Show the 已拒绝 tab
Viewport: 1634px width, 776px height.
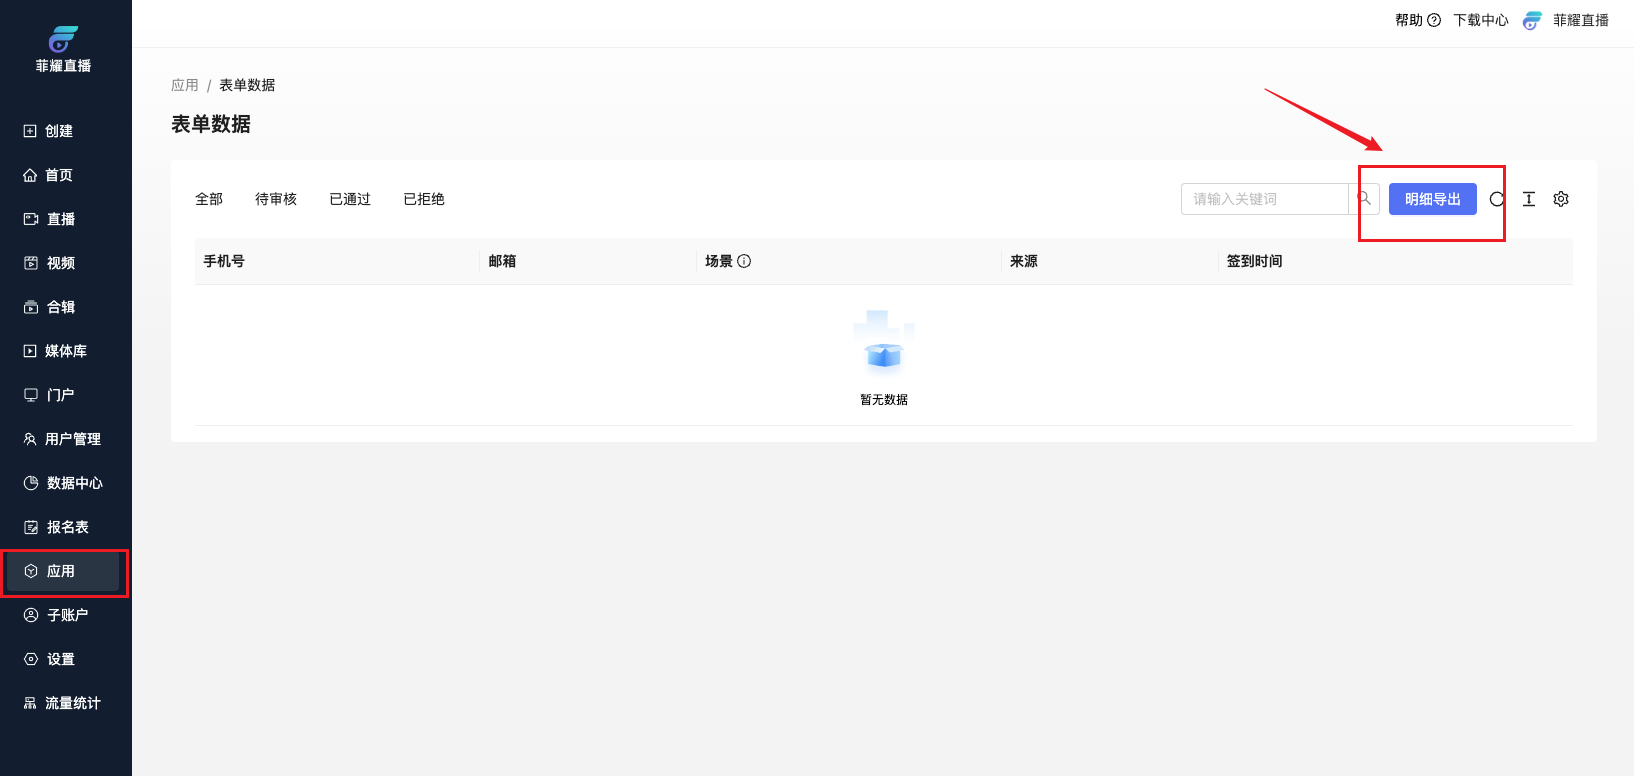coord(424,199)
